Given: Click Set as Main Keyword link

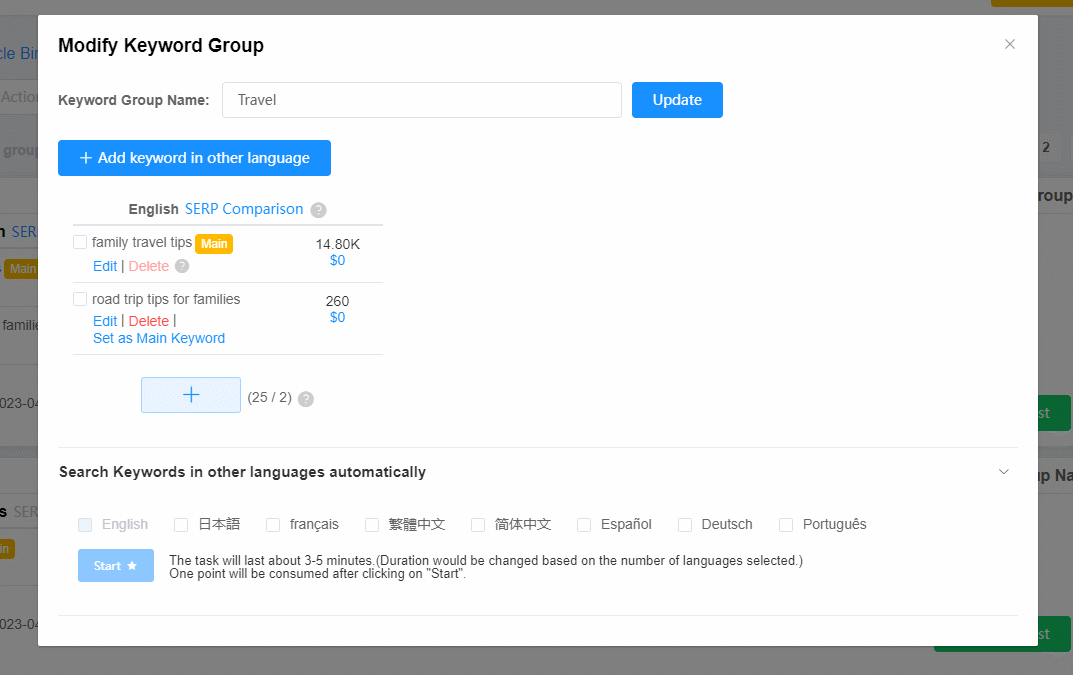Looking at the screenshot, I should tap(159, 338).
